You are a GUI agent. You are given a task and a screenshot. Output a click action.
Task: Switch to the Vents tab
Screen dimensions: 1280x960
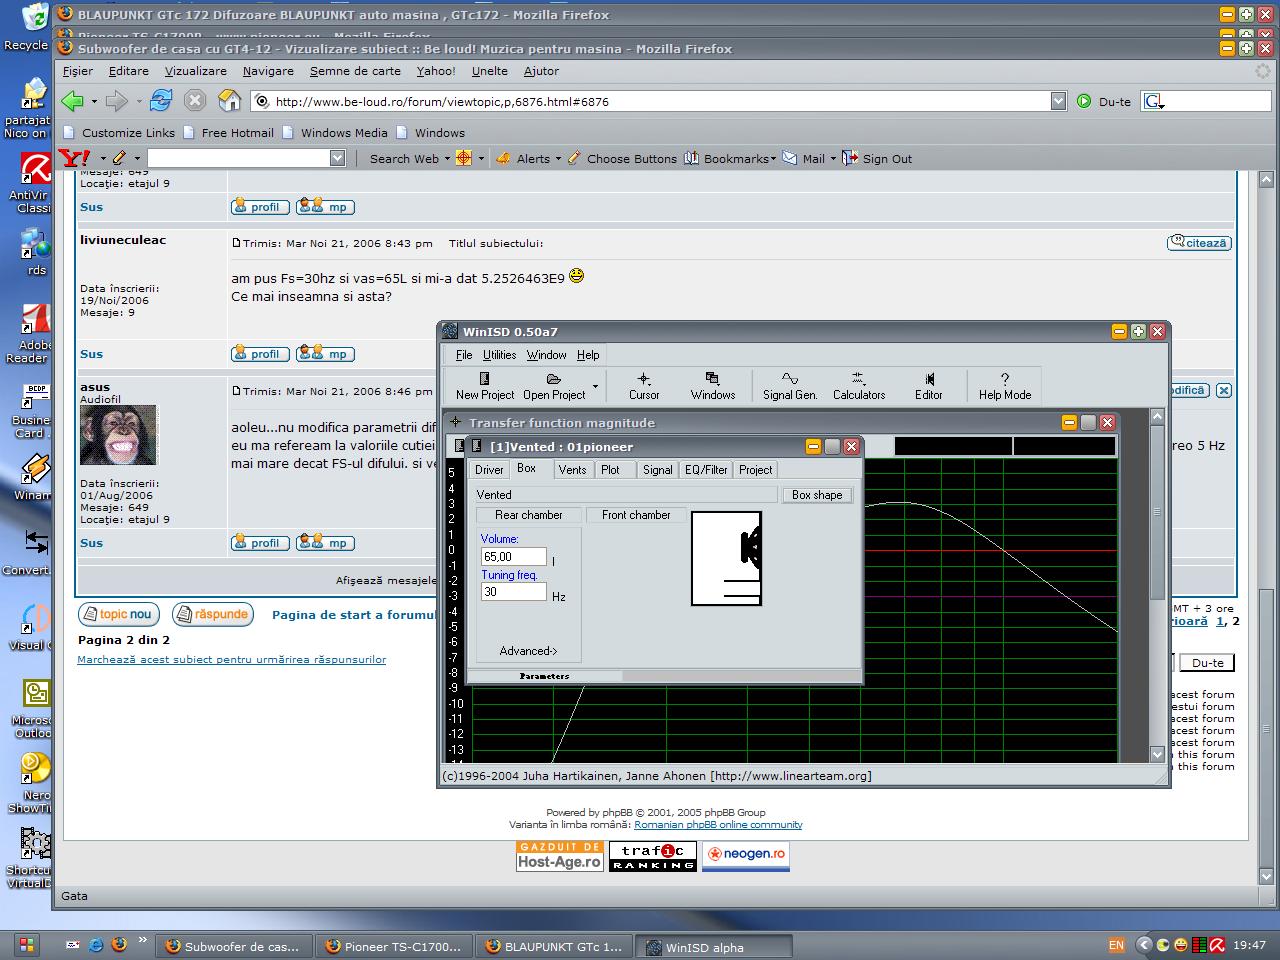[572, 470]
